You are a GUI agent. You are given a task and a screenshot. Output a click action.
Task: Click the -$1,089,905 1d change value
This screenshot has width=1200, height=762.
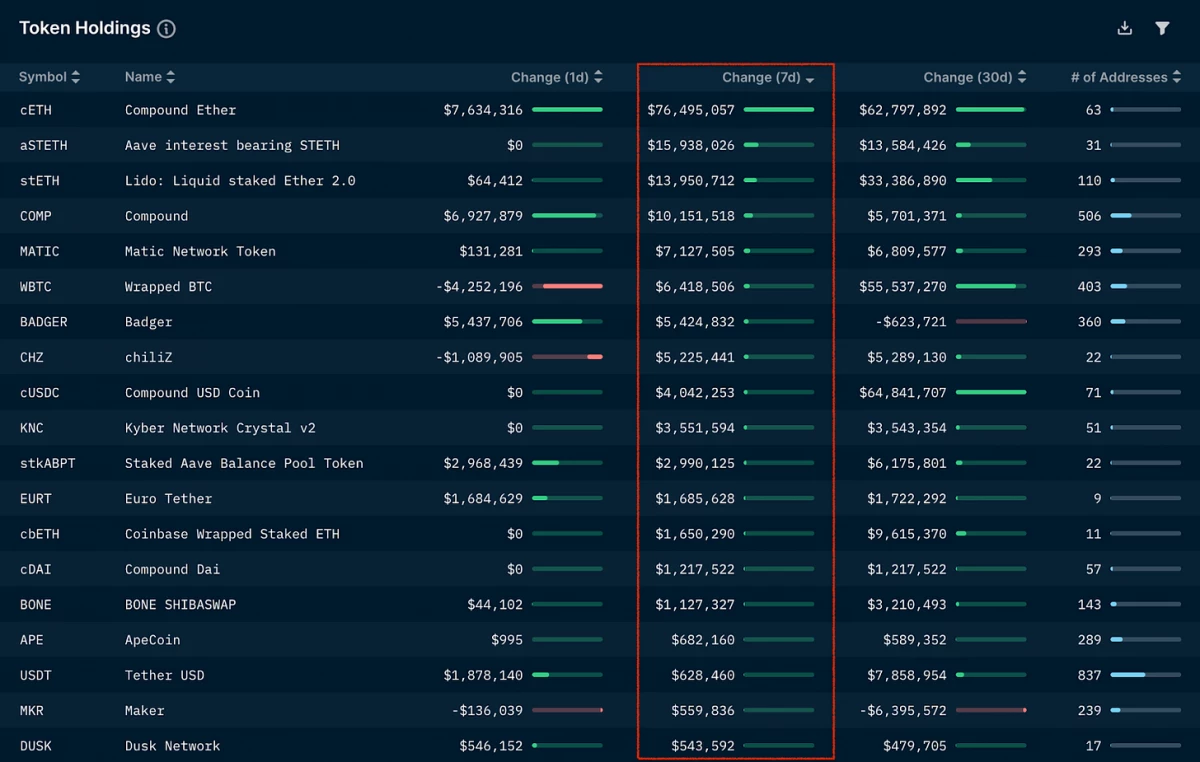tap(479, 357)
